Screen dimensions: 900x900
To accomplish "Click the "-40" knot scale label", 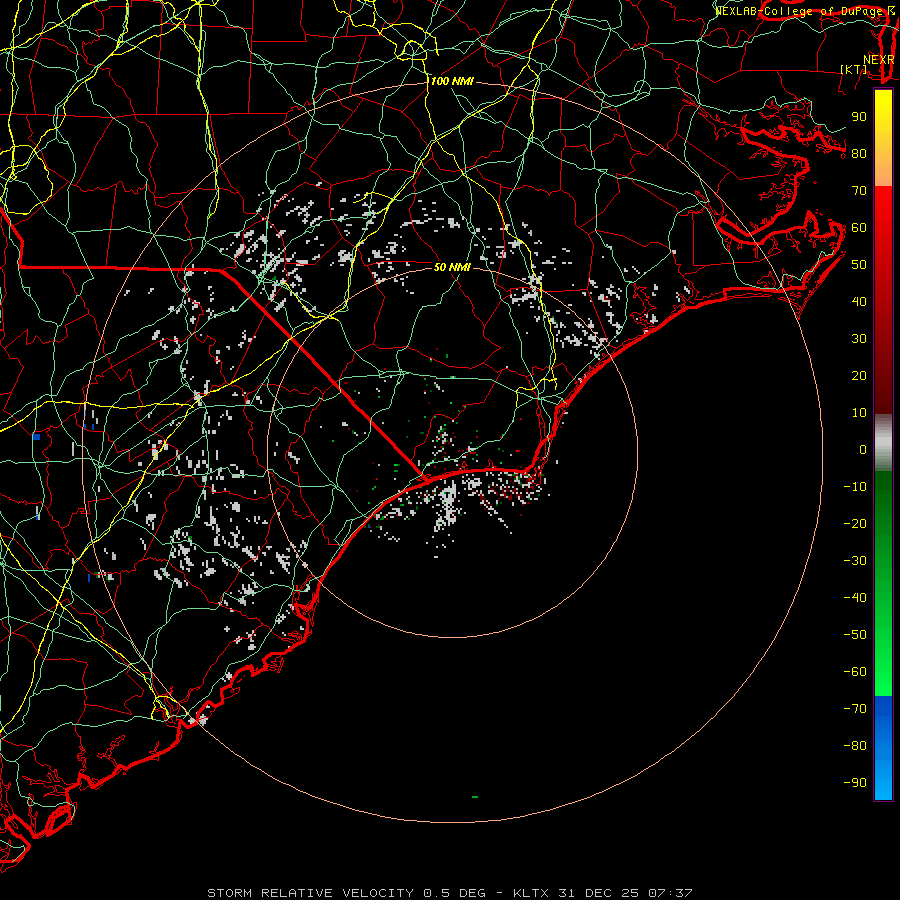I will 855,598.
